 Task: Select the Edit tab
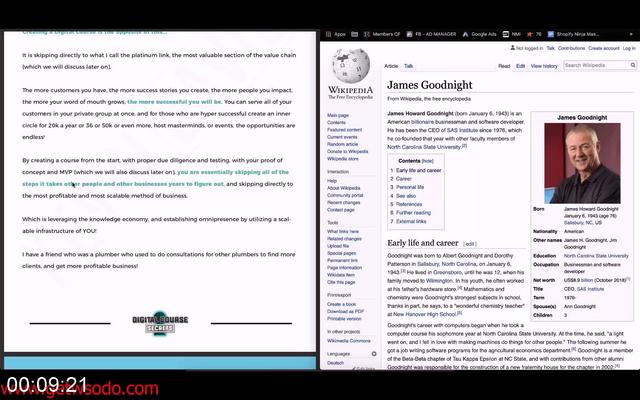click(520, 66)
